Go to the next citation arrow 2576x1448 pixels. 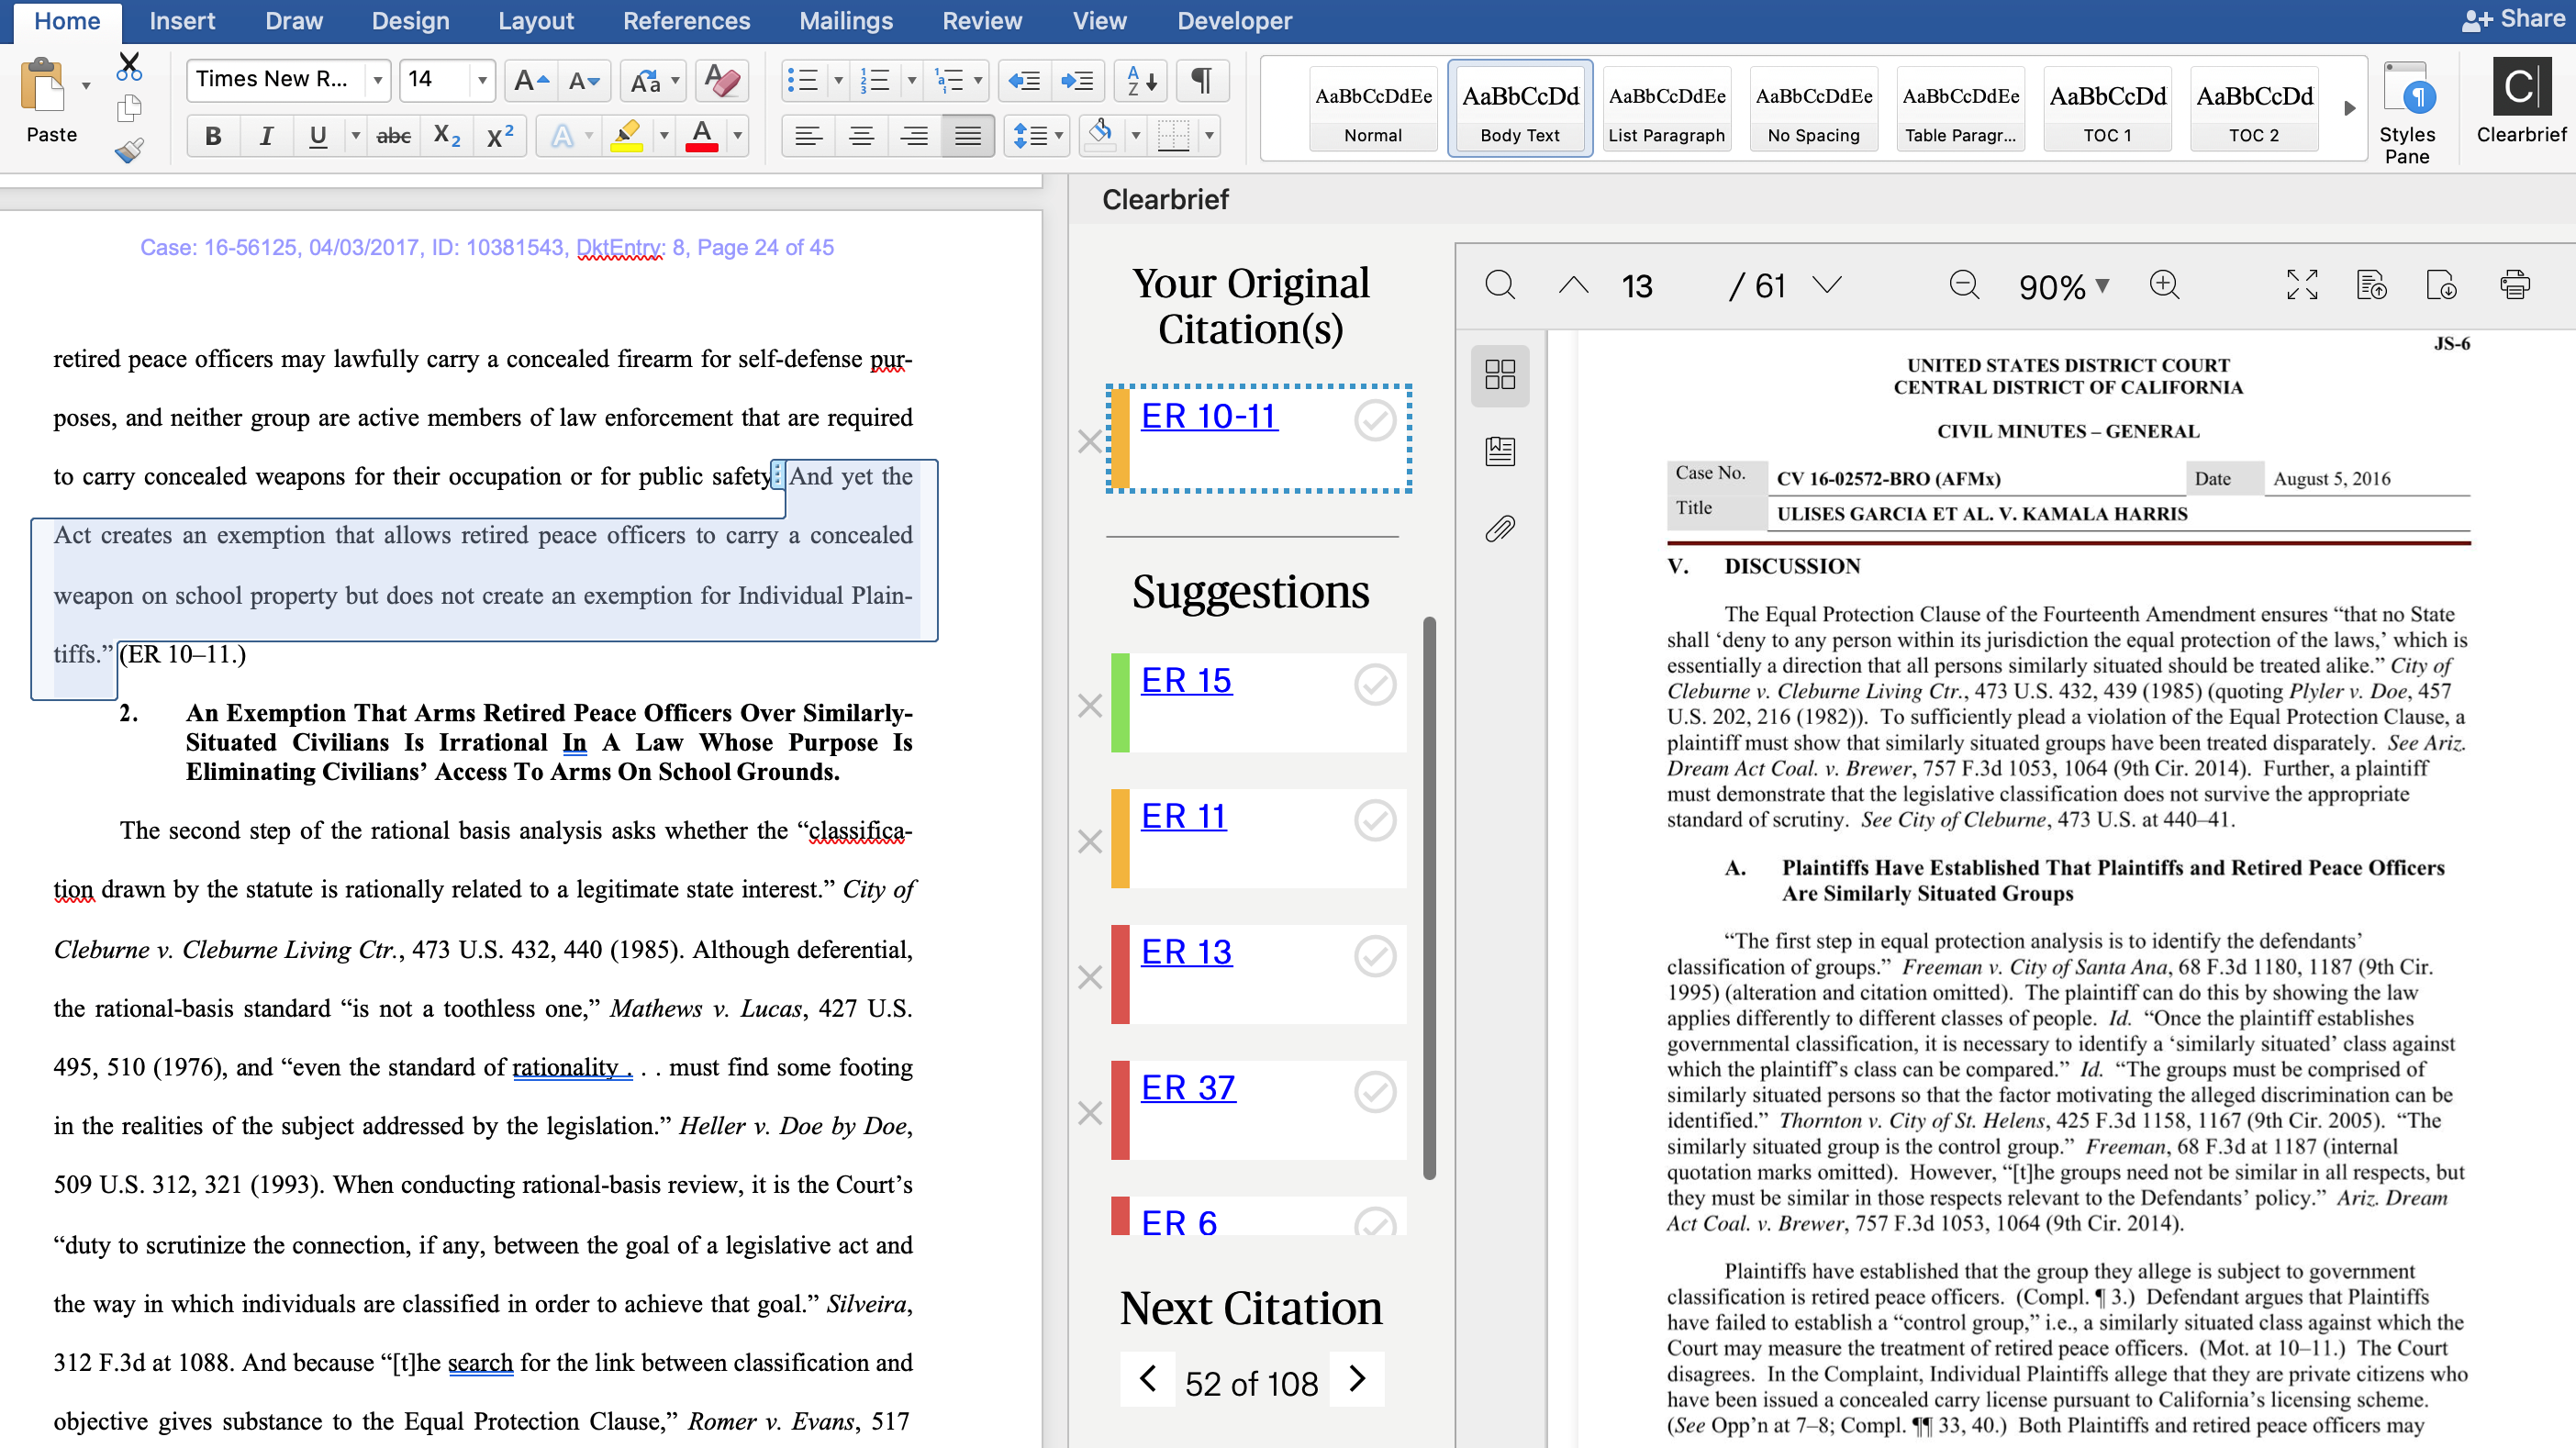click(x=1357, y=1379)
